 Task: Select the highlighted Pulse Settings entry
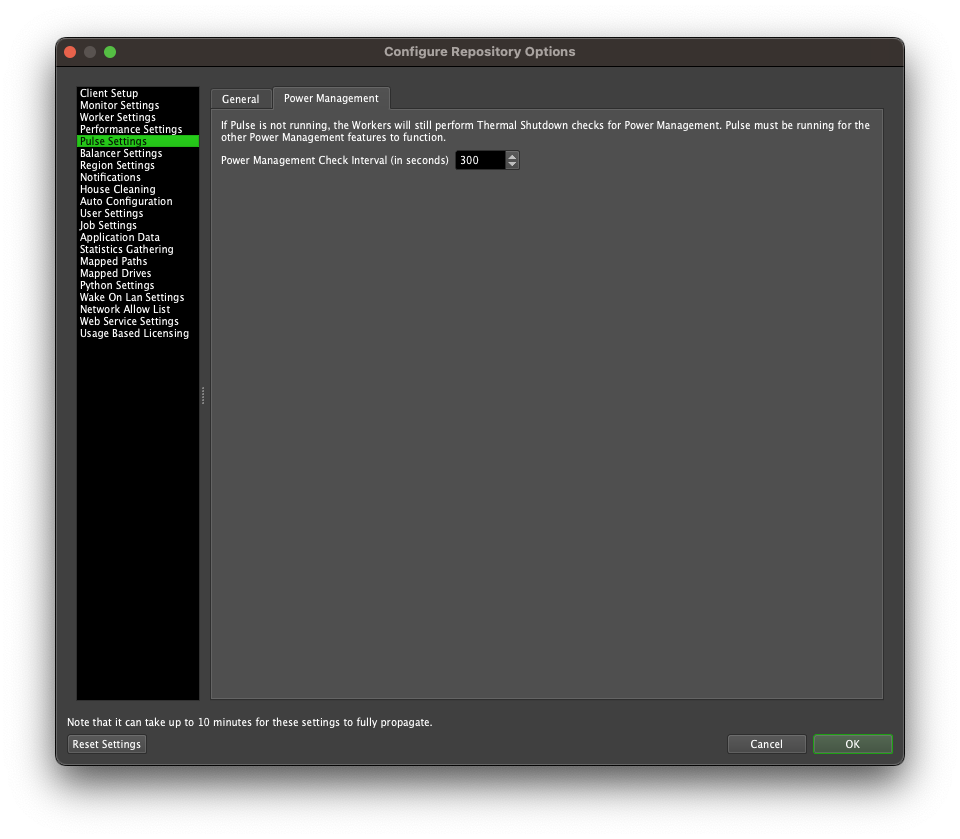coord(138,141)
